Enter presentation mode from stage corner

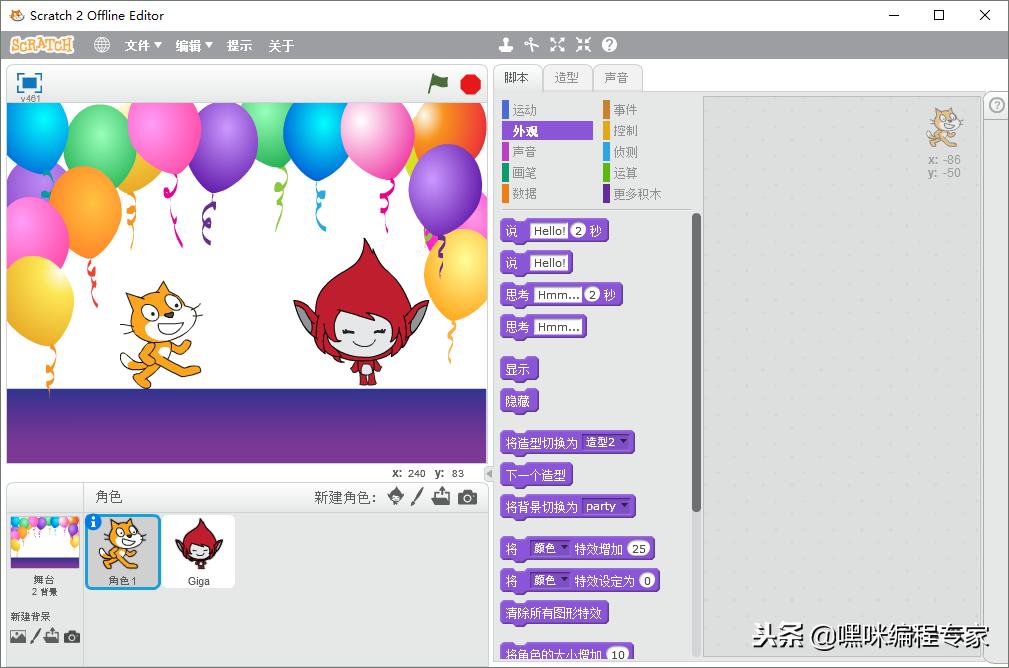click(28, 84)
